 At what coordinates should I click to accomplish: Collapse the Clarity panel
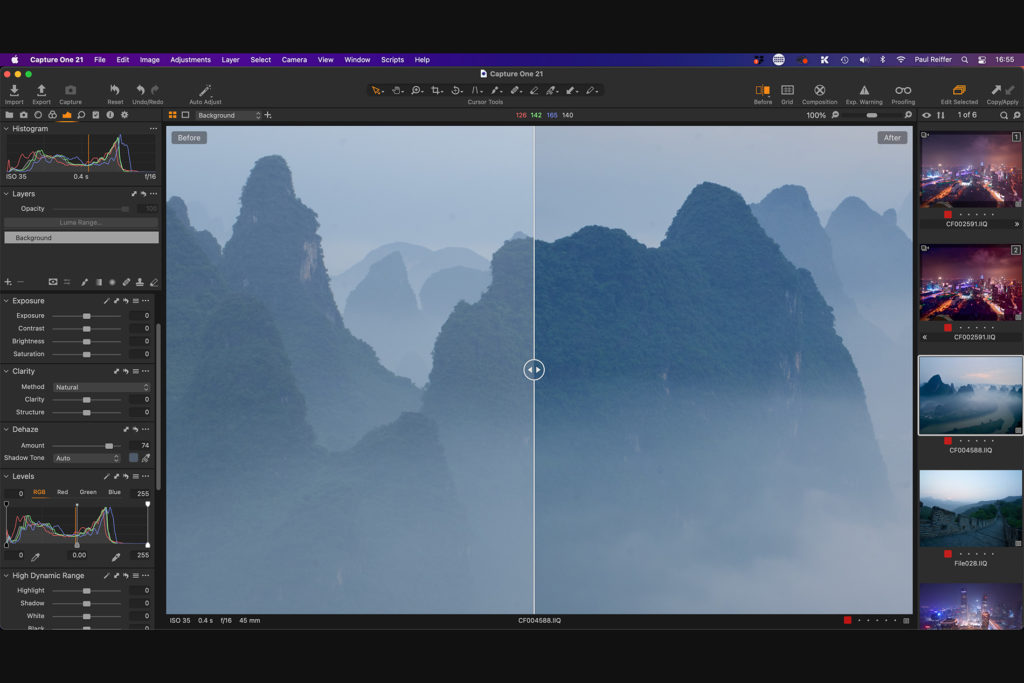coord(6,372)
